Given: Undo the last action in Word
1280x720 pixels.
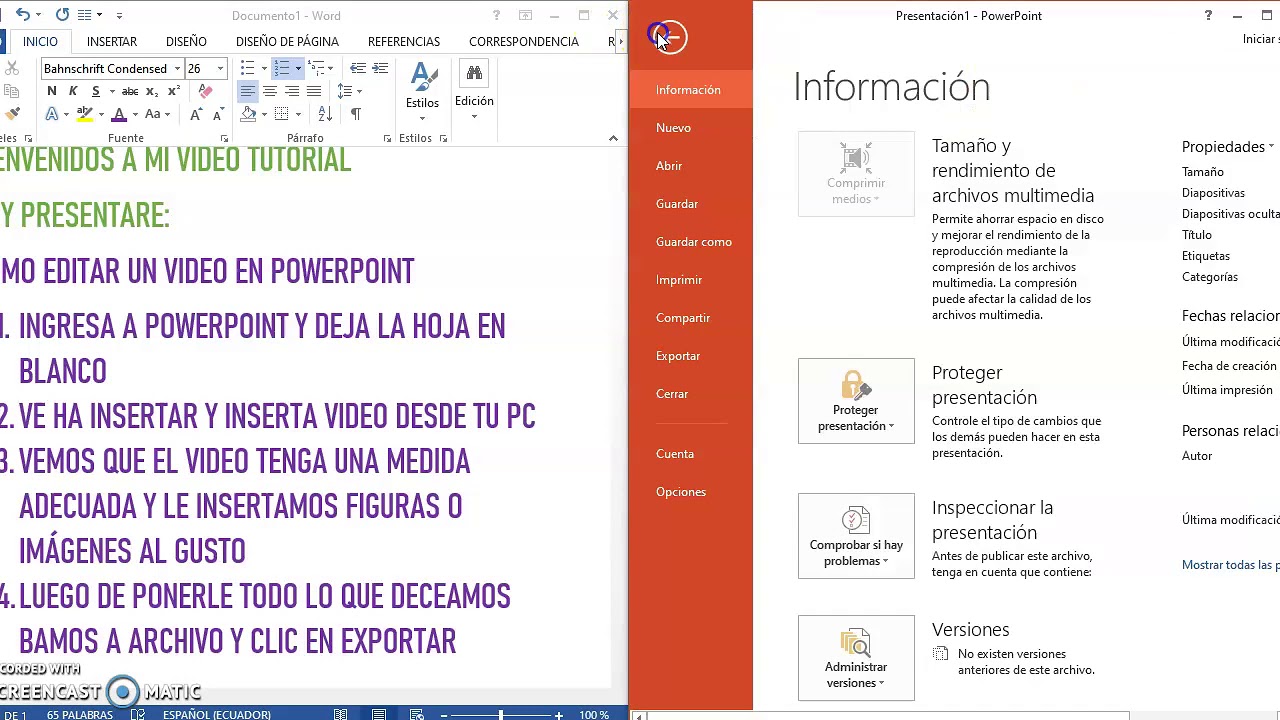Looking at the screenshot, I should (x=22, y=15).
